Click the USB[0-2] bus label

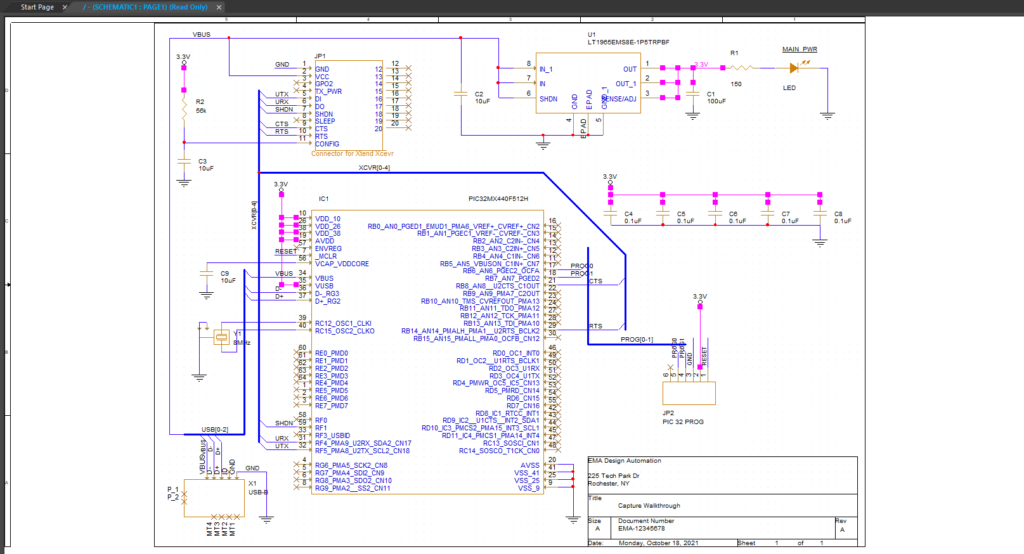(x=215, y=429)
